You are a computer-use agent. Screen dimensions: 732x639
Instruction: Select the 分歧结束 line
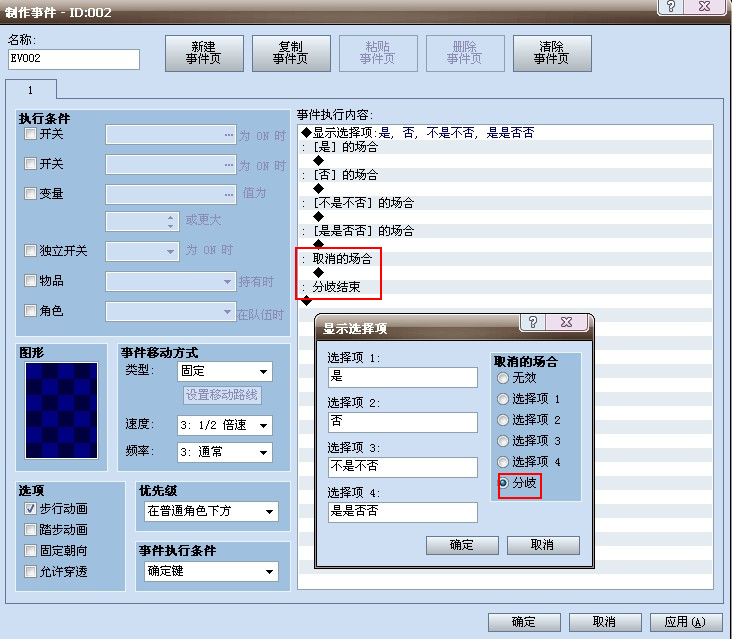[505, 287]
